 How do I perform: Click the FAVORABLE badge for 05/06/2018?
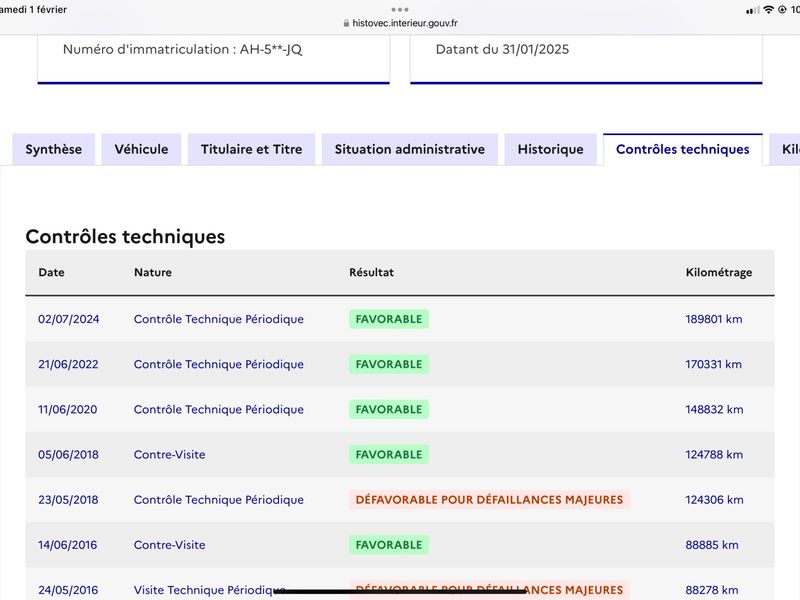[389, 455]
